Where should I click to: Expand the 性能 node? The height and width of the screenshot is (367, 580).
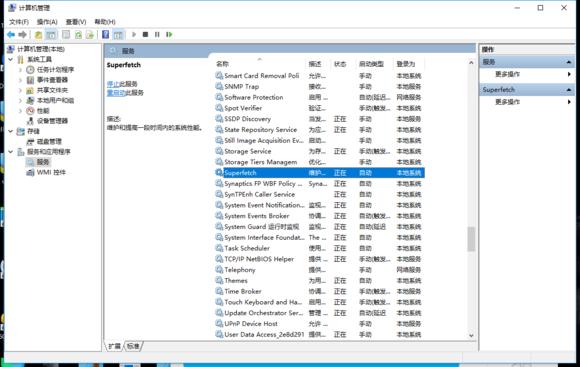point(21,111)
